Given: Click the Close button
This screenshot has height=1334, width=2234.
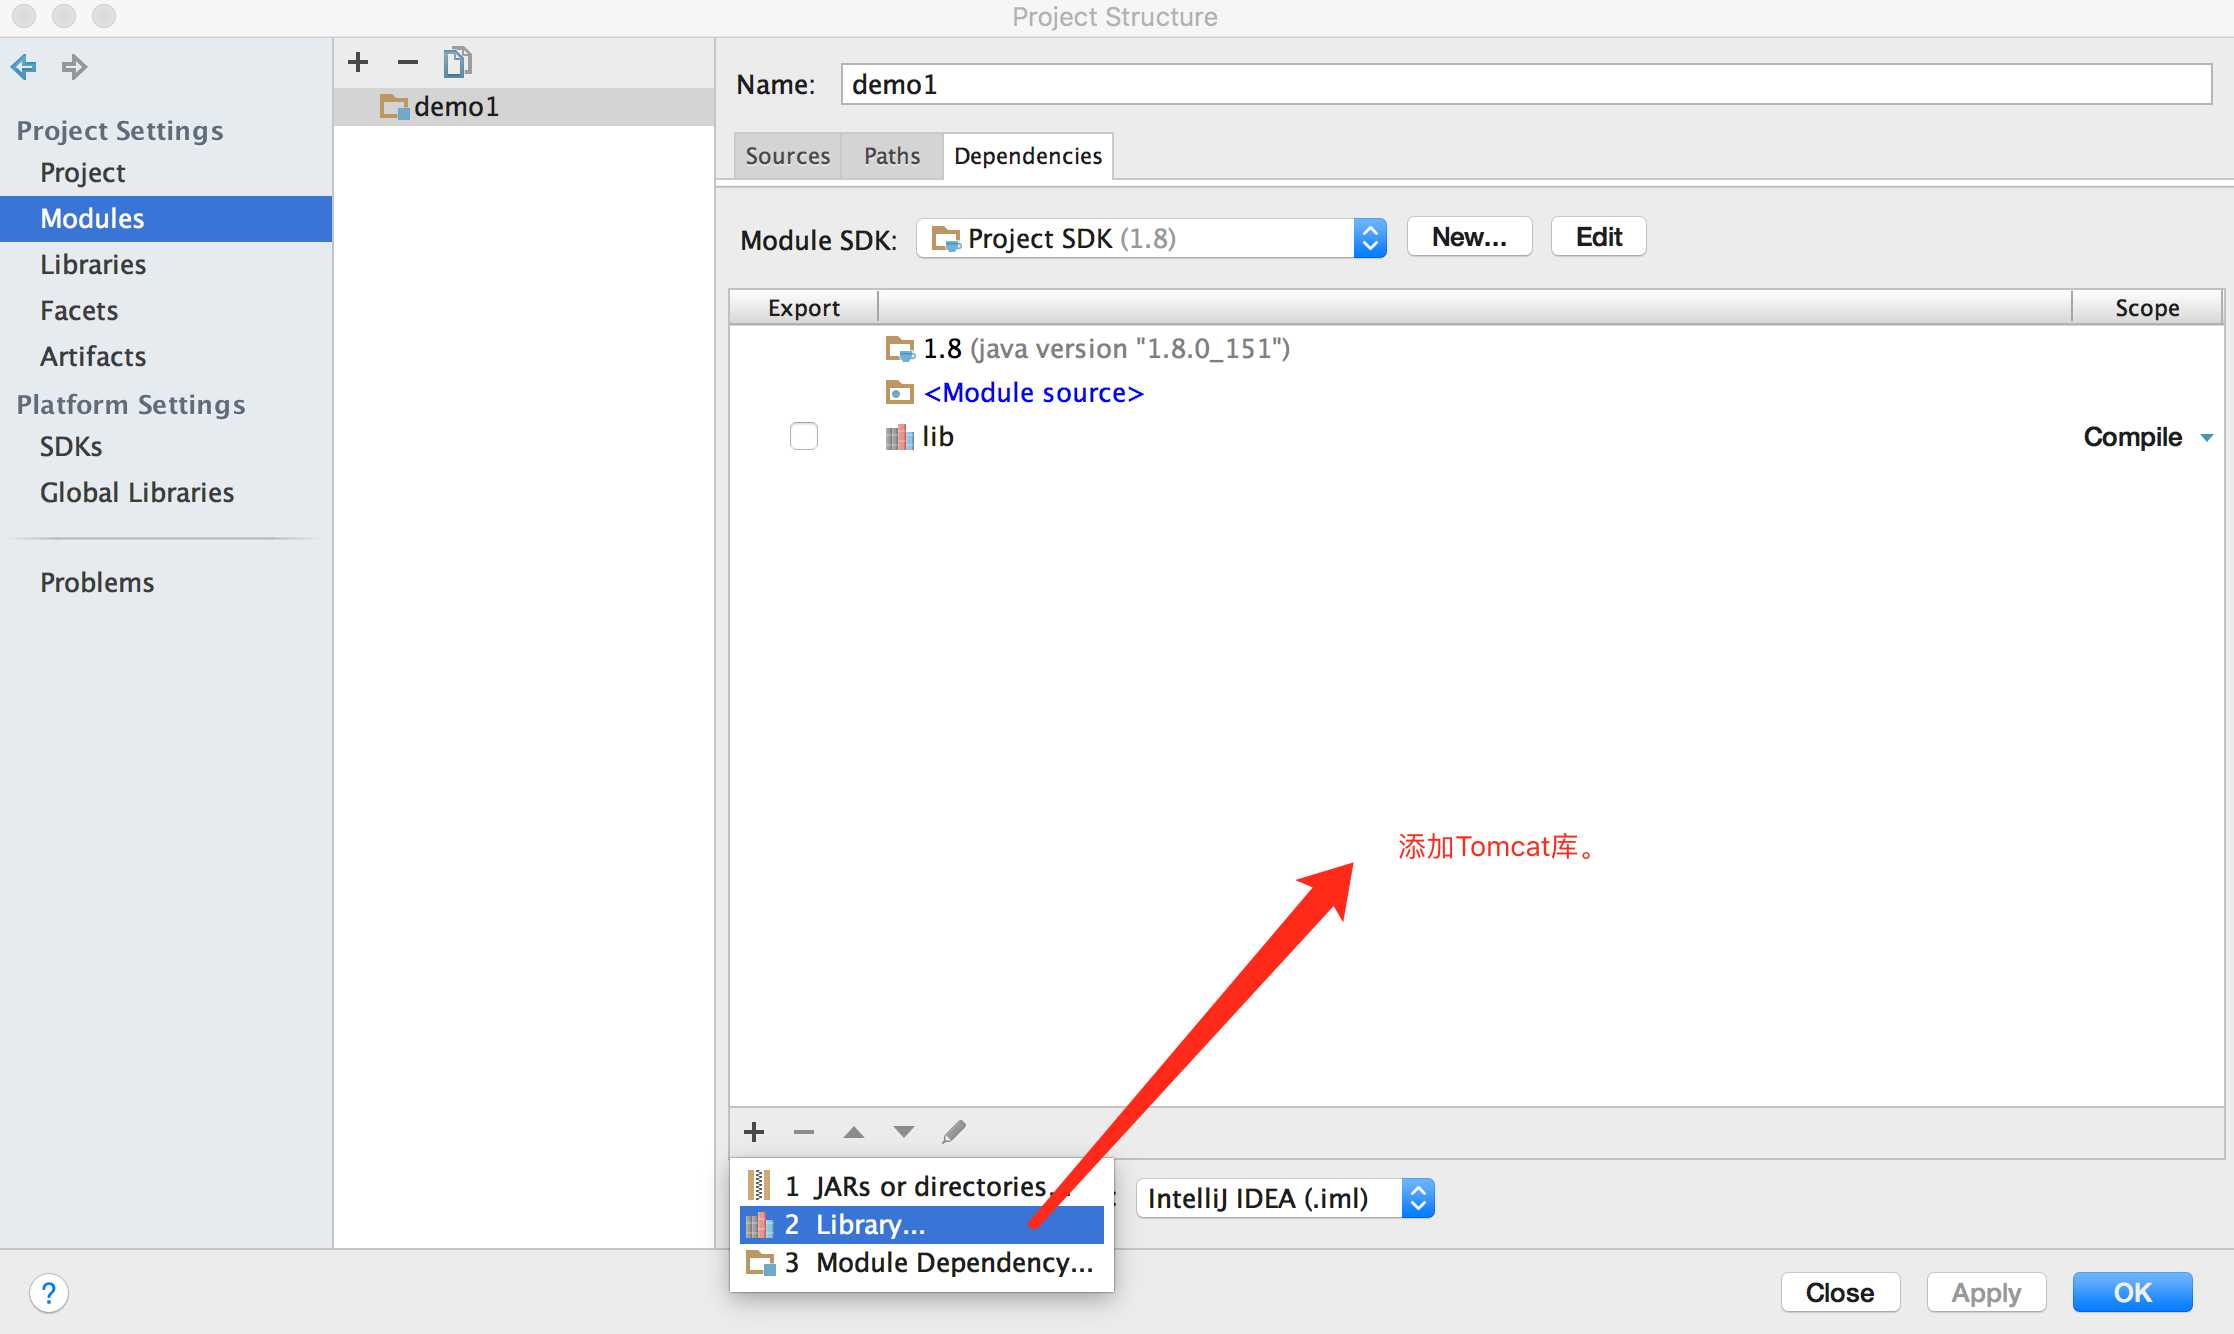Looking at the screenshot, I should click(1840, 1293).
